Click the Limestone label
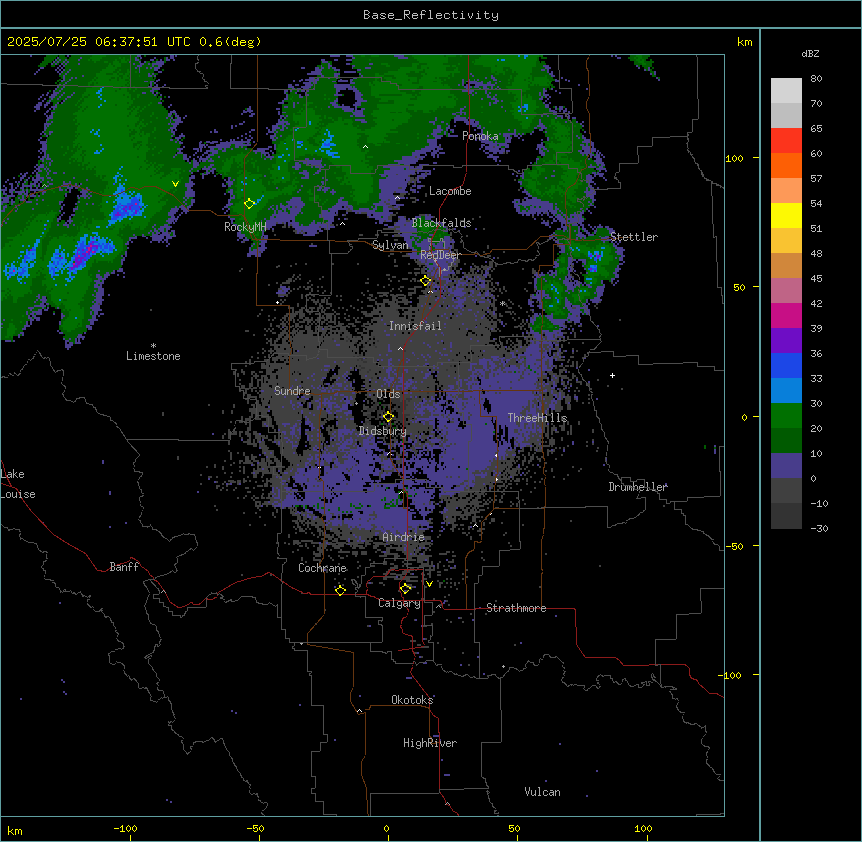Viewport: 862px width, 842px height. [x=153, y=356]
